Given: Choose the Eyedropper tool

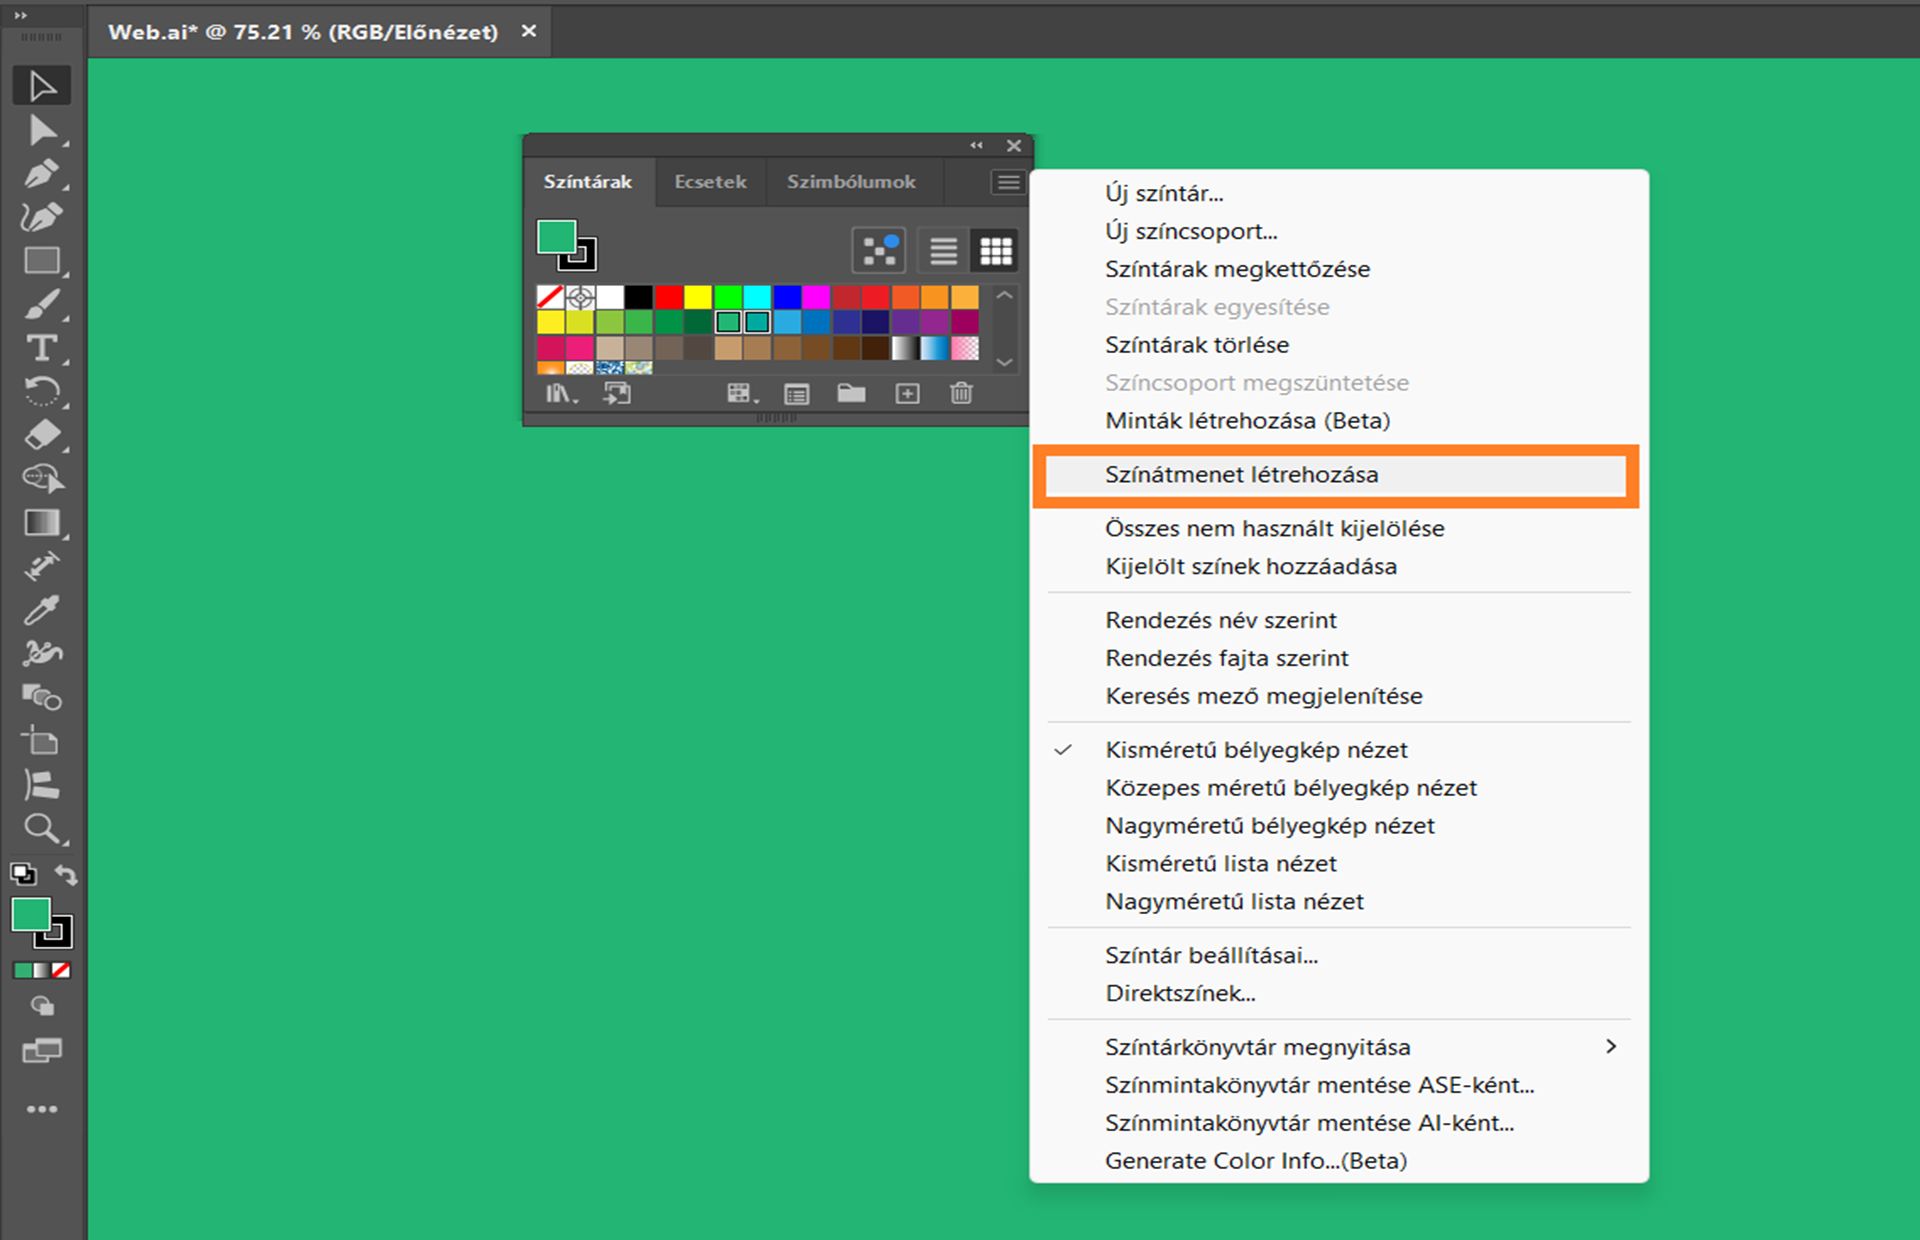Looking at the screenshot, I should click(x=41, y=610).
